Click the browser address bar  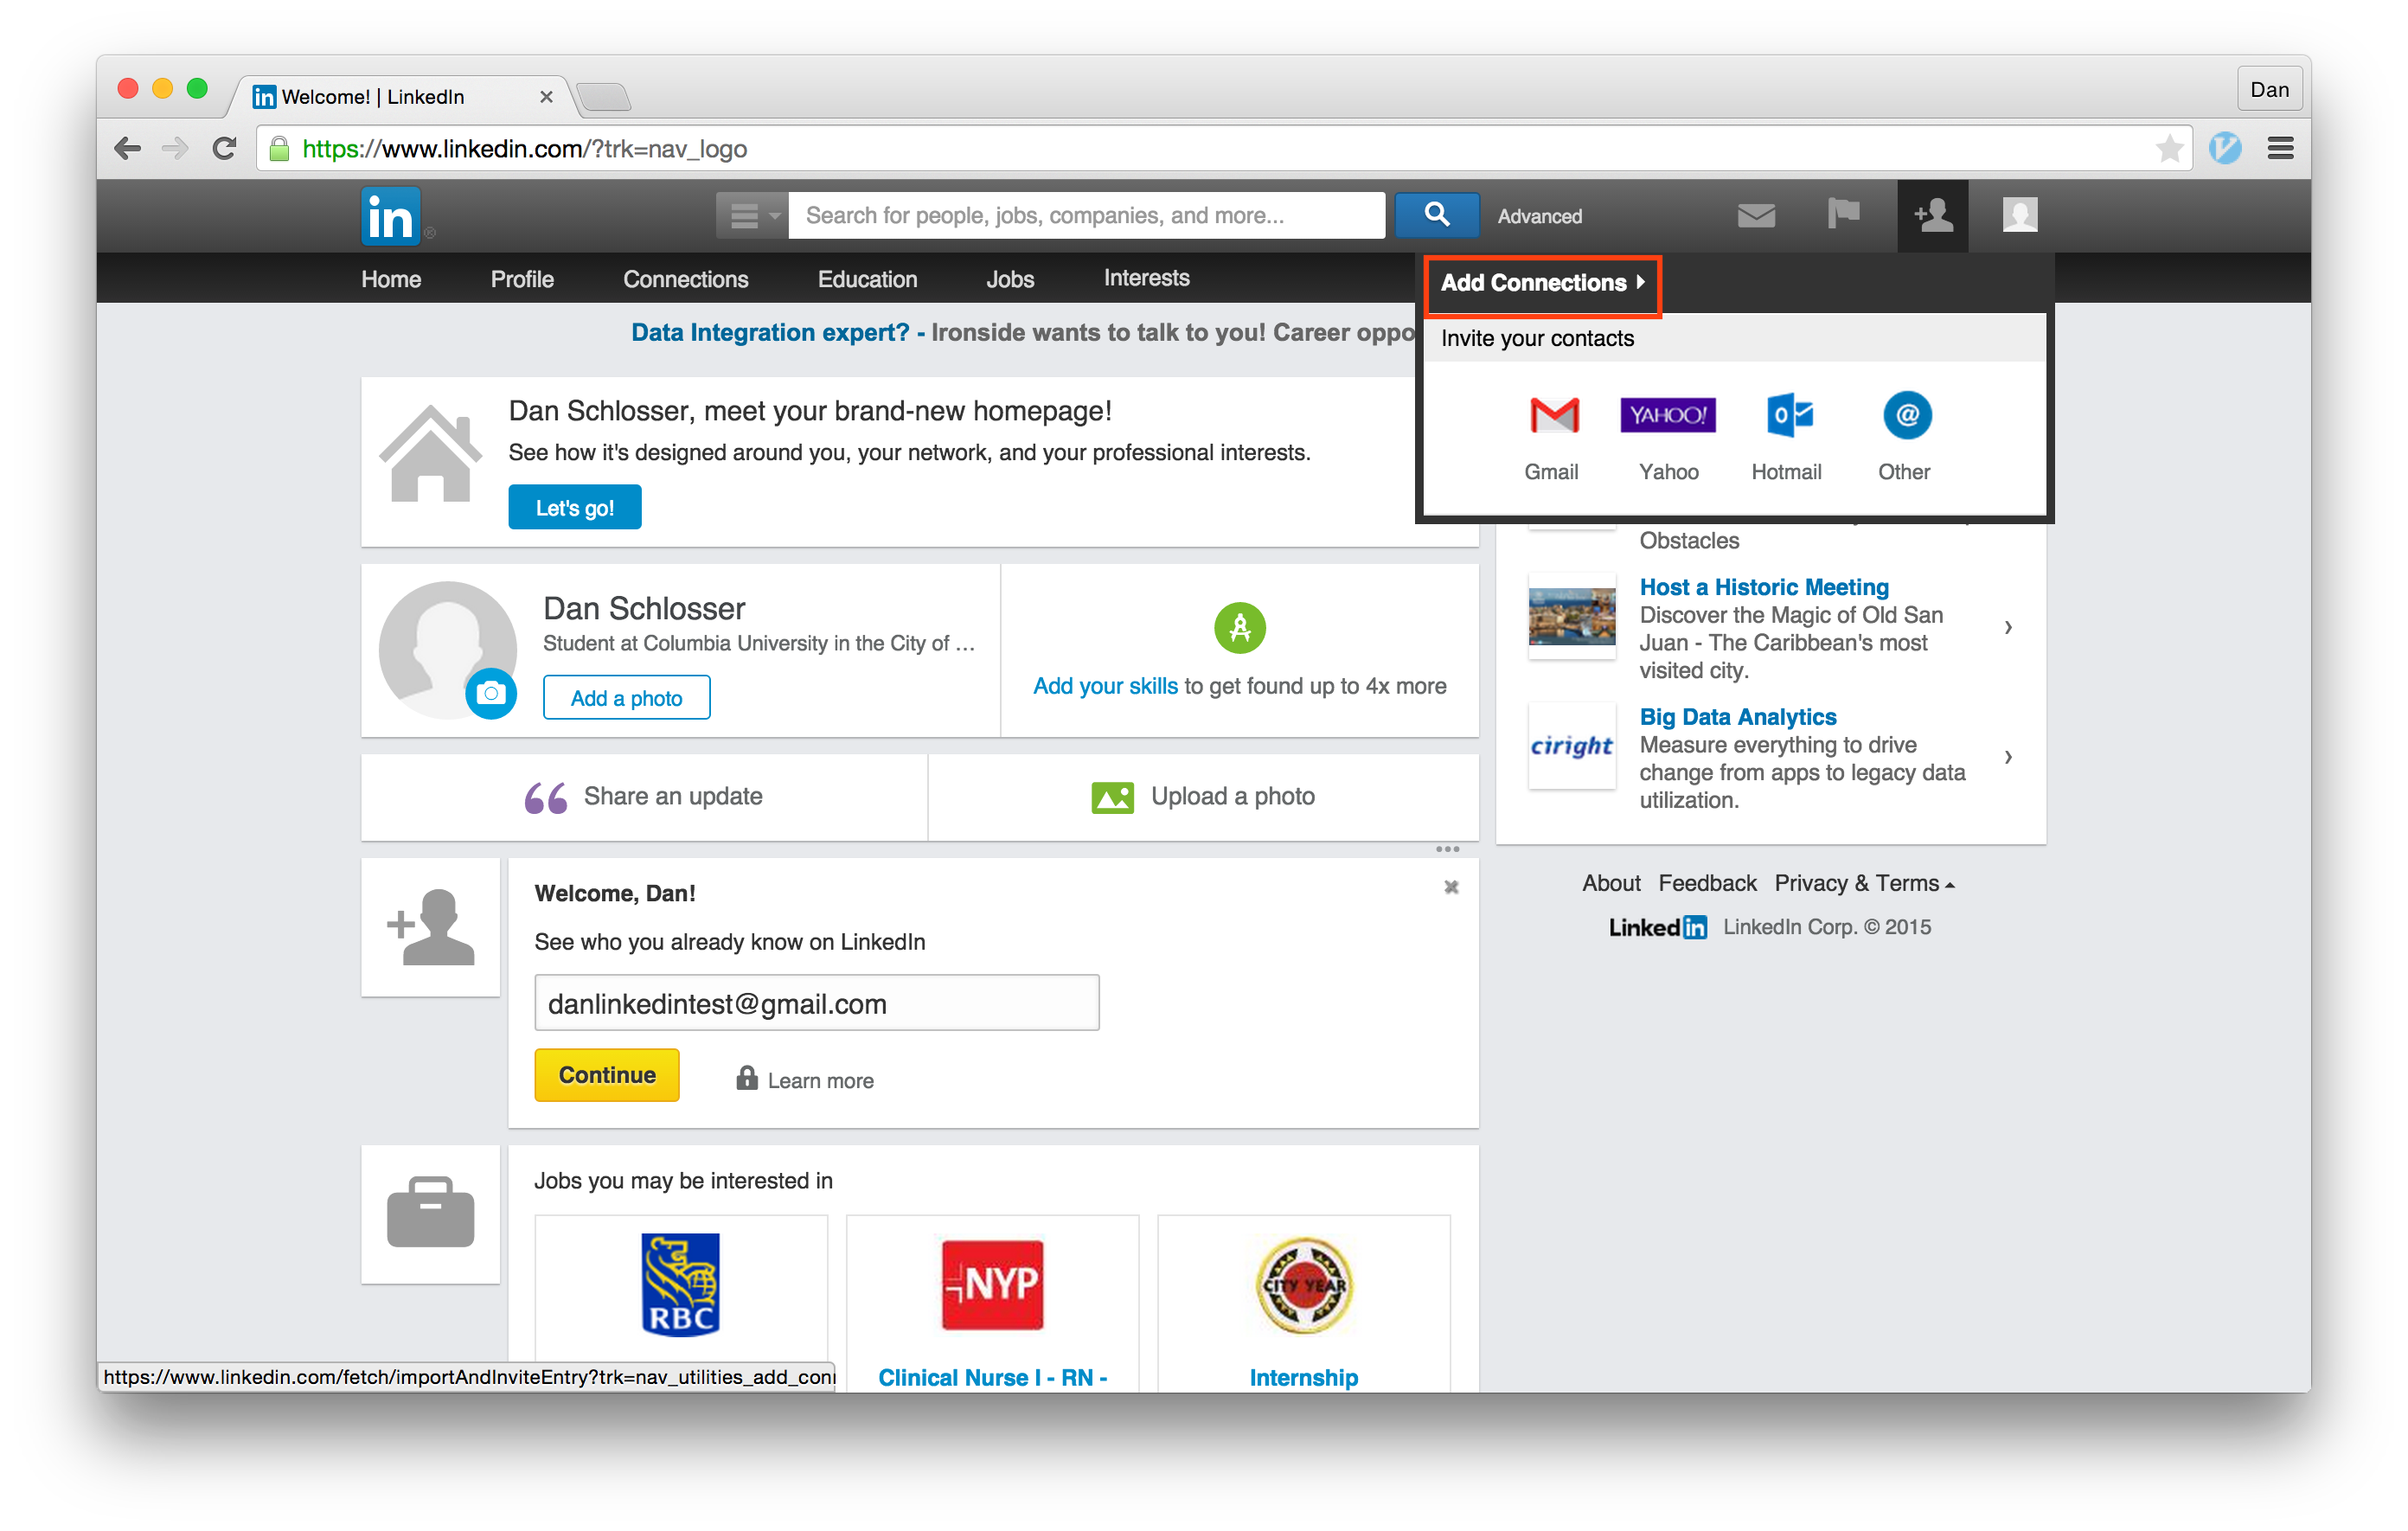[x=1224, y=149]
